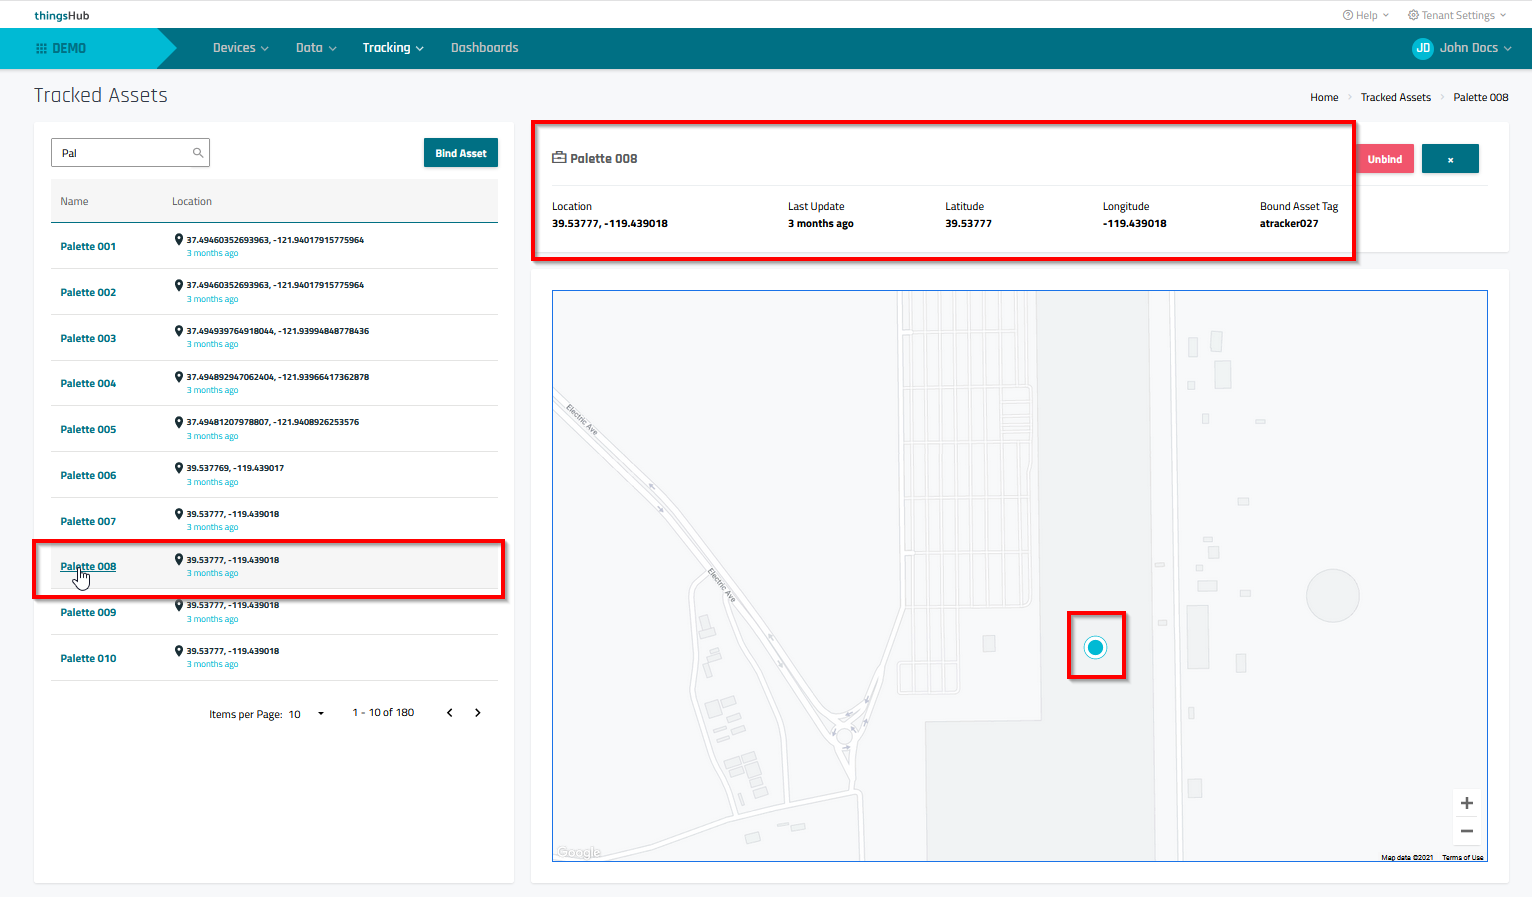
Task: Click the asset location marker on map
Action: click(1095, 647)
